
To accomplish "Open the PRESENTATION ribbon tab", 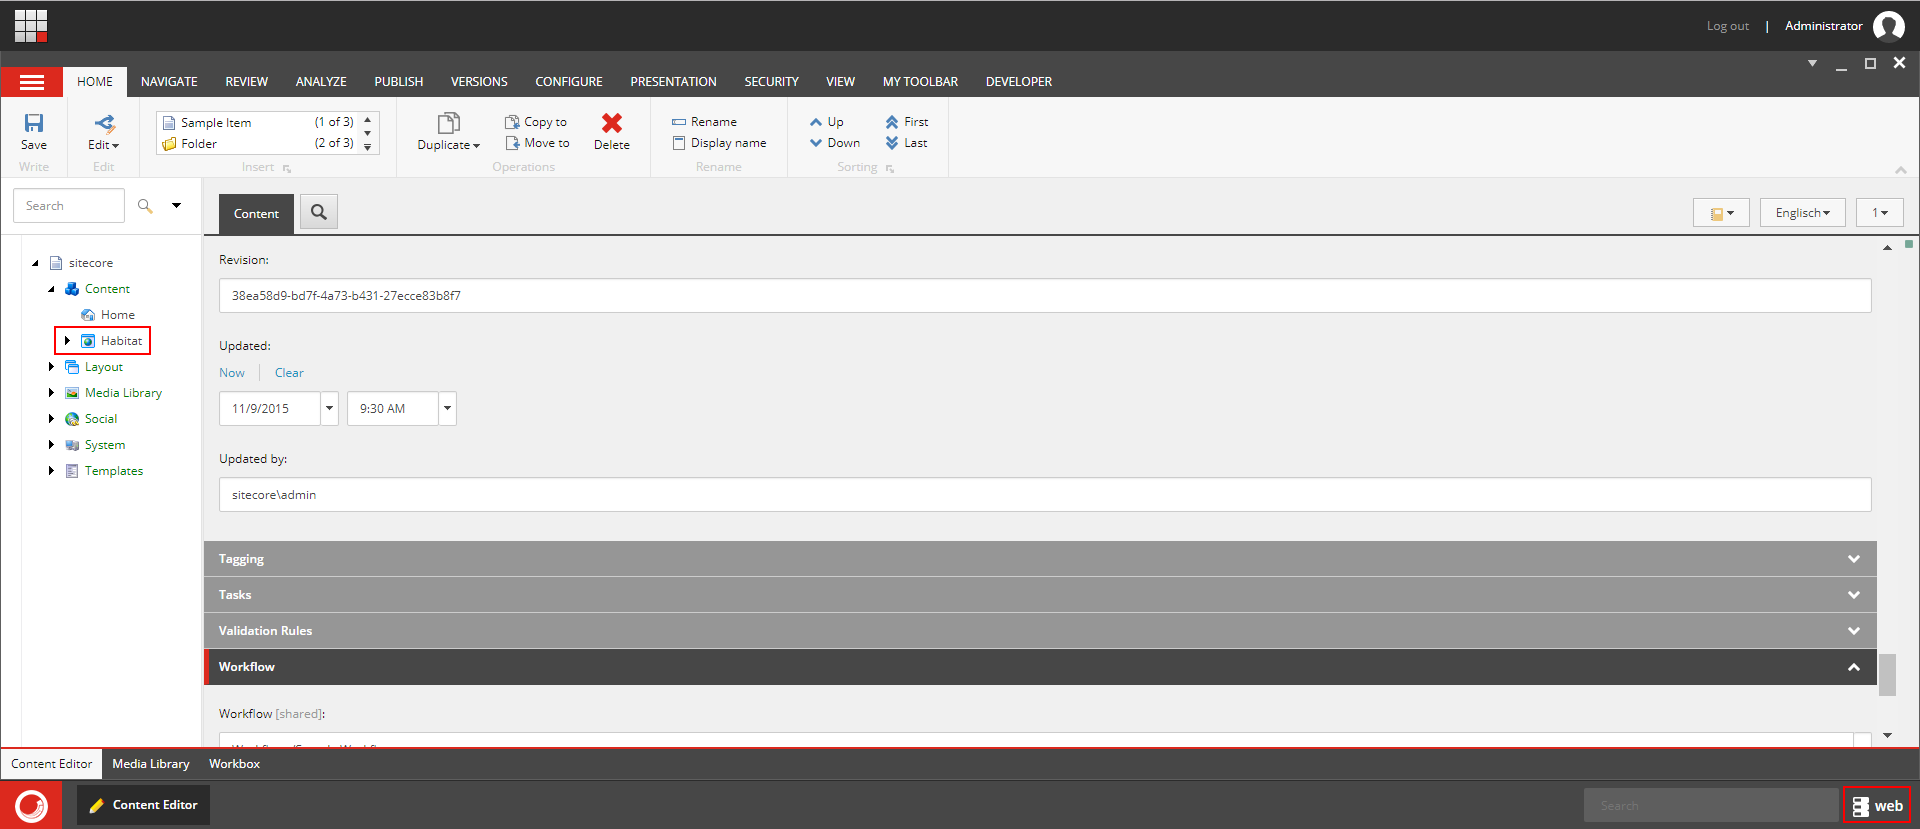I will [673, 82].
